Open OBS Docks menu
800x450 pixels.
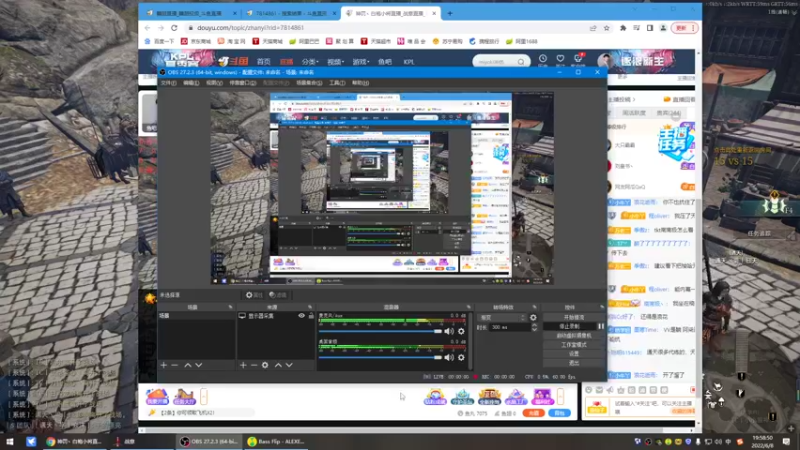[x=242, y=83]
